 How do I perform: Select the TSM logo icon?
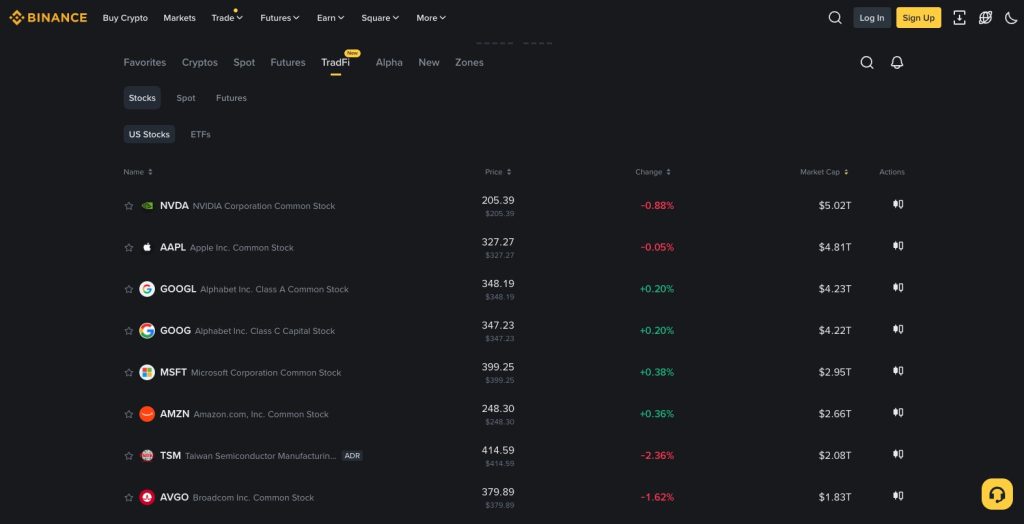pos(147,456)
